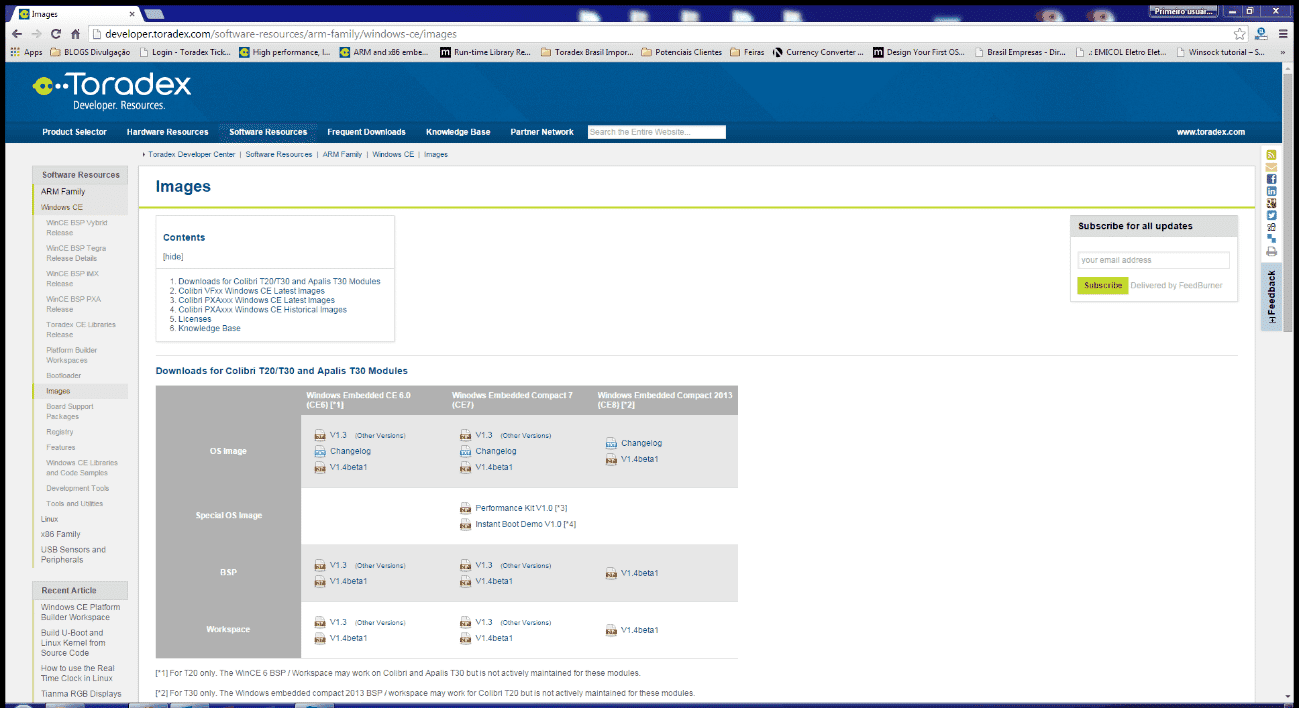The height and width of the screenshot is (708, 1299).
Task: Go back using browser back arrow
Action: click(x=16, y=33)
